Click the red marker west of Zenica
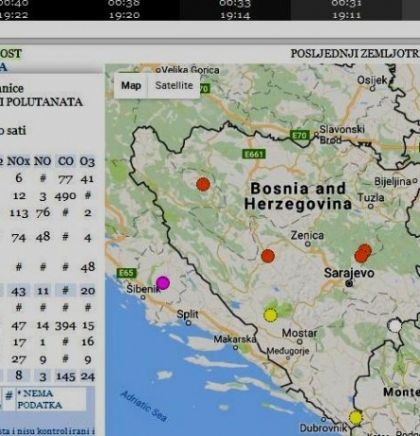The image size is (420, 436). pyautogui.click(x=268, y=256)
